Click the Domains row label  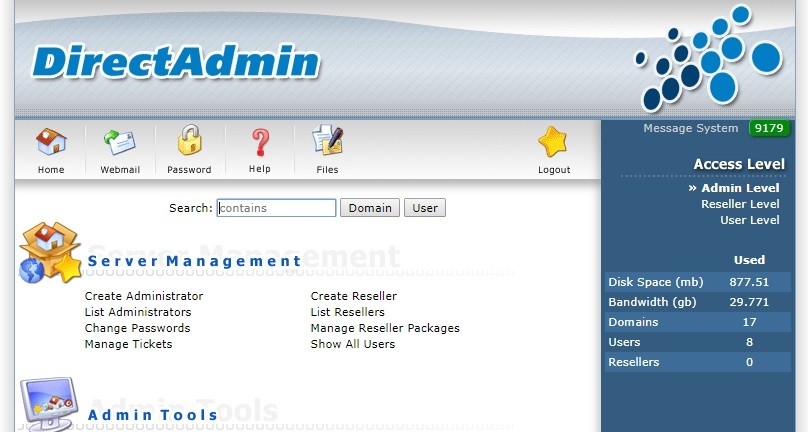tap(633, 322)
